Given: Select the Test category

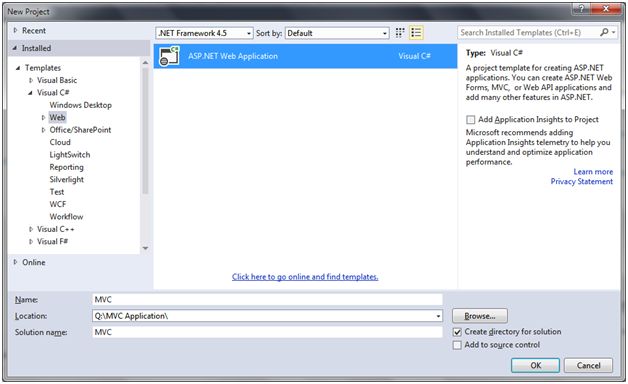Looking at the screenshot, I should pyautogui.click(x=57, y=192).
